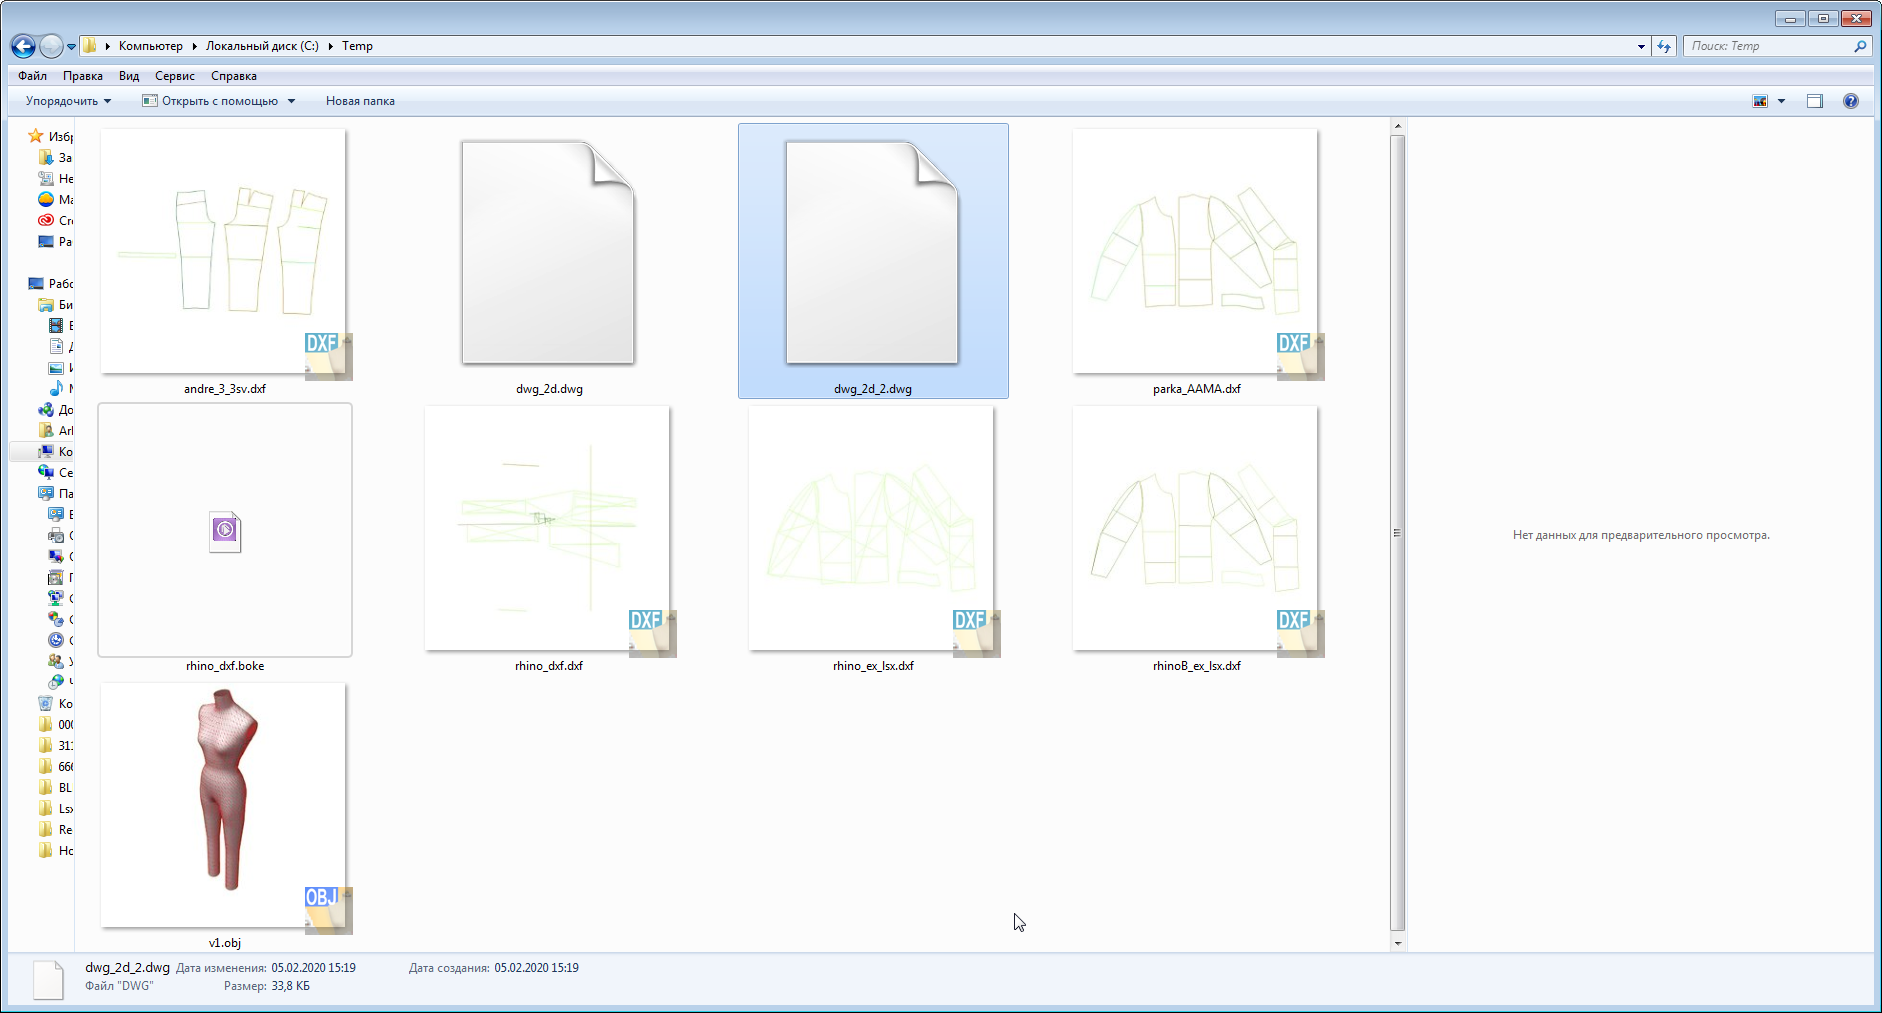Open the printer icon in the sidebar
The width and height of the screenshot is (1882, 1013).
tap(57, 535)
